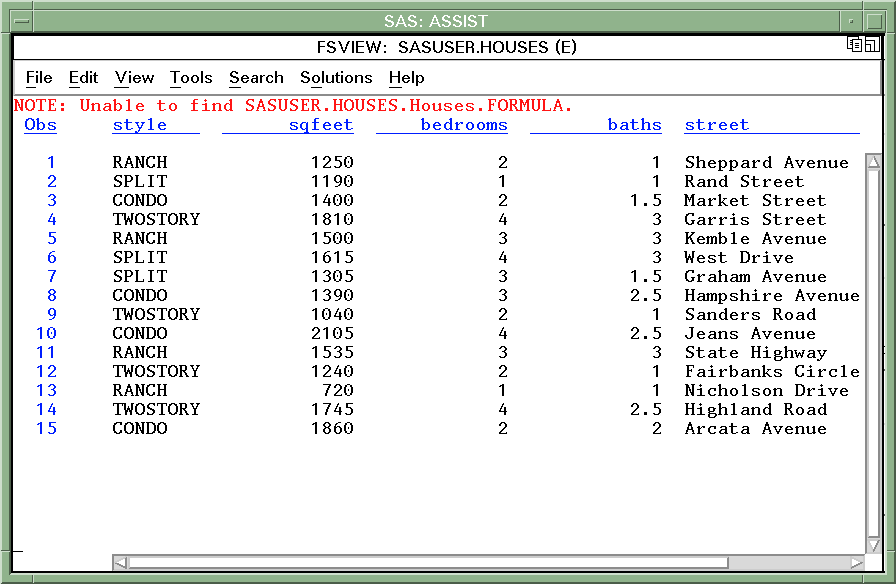896x584 pixels.
Task: Click the window resize icon beside the title bar
Action: [x=871, y=44]
